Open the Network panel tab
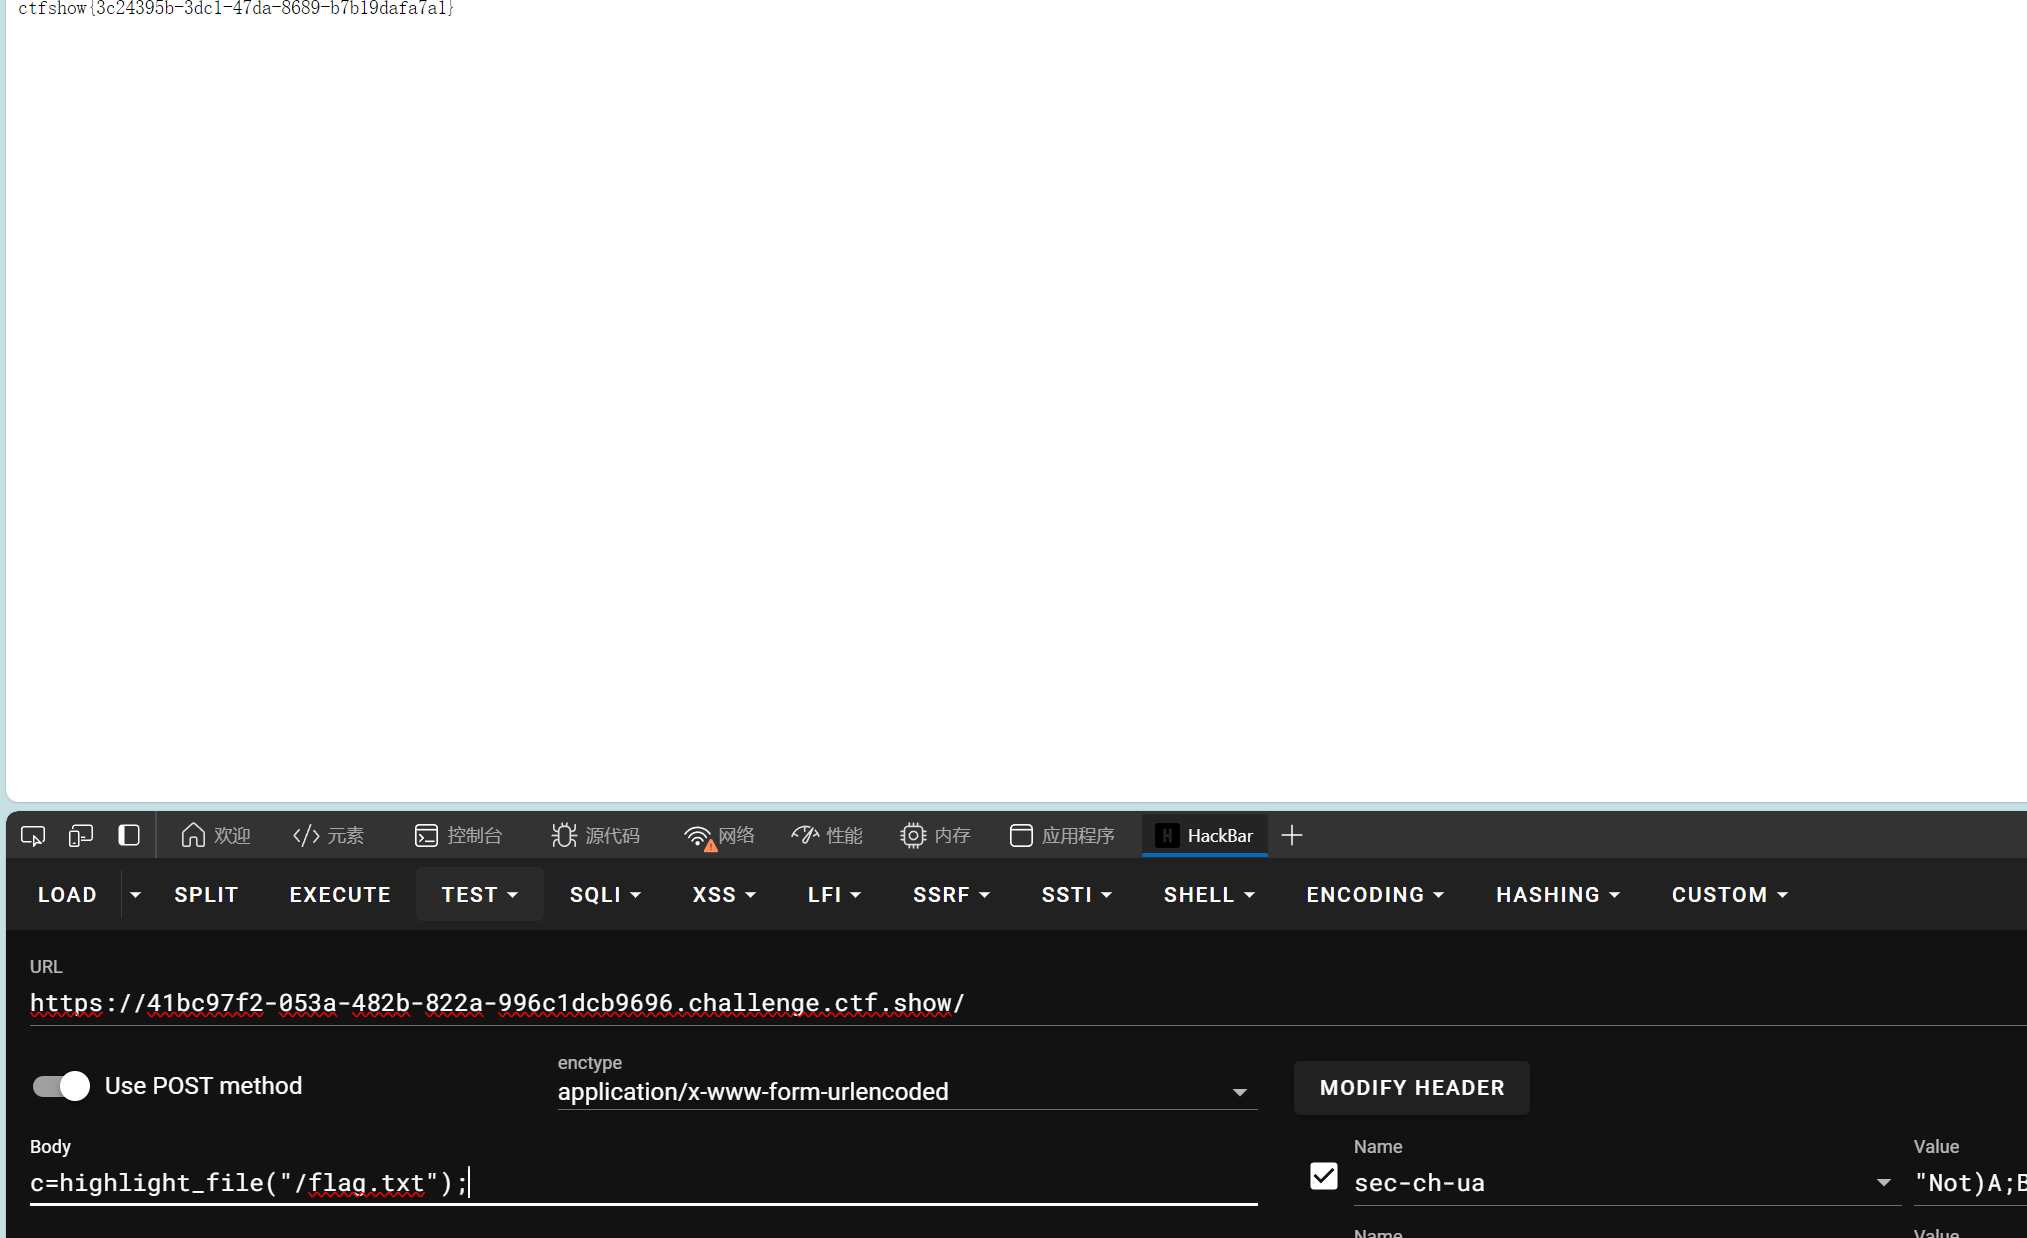 pyautogui.click(x=719, y=835)
